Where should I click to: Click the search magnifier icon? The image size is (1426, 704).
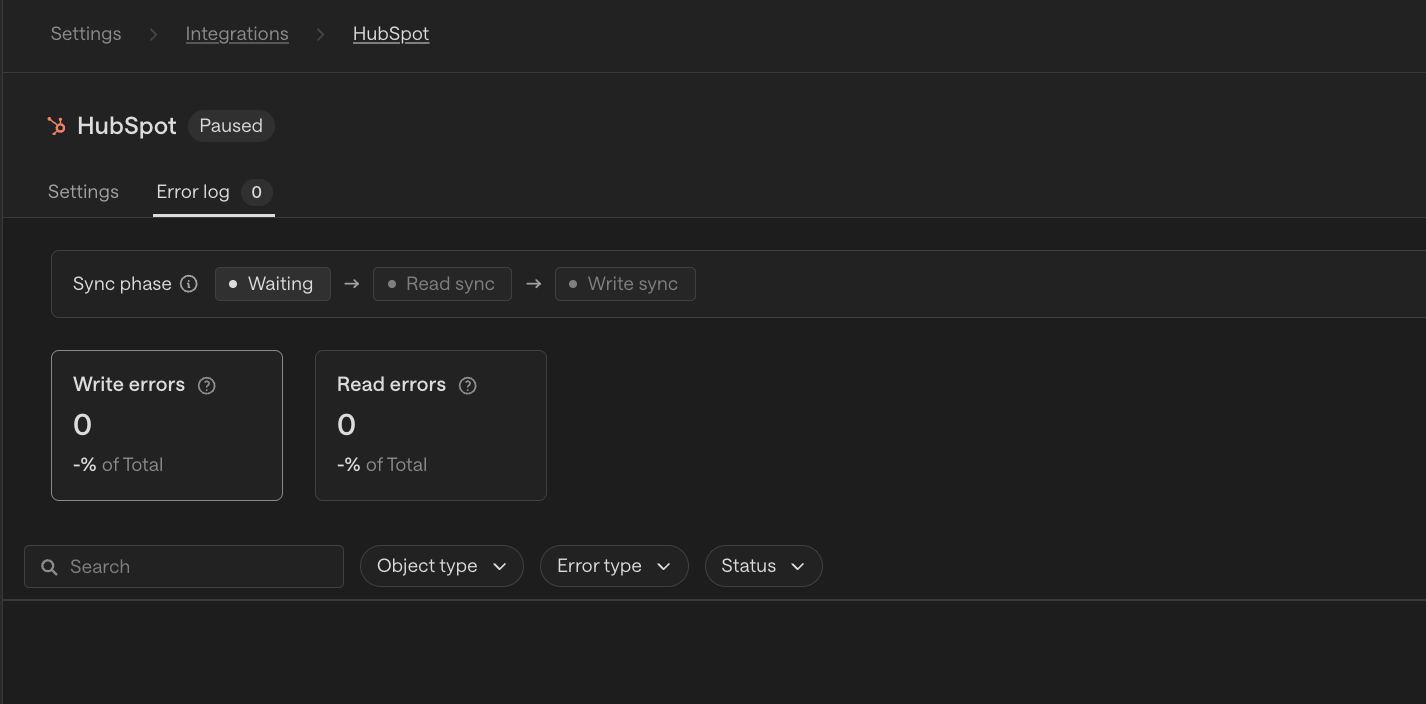point(49,567)
